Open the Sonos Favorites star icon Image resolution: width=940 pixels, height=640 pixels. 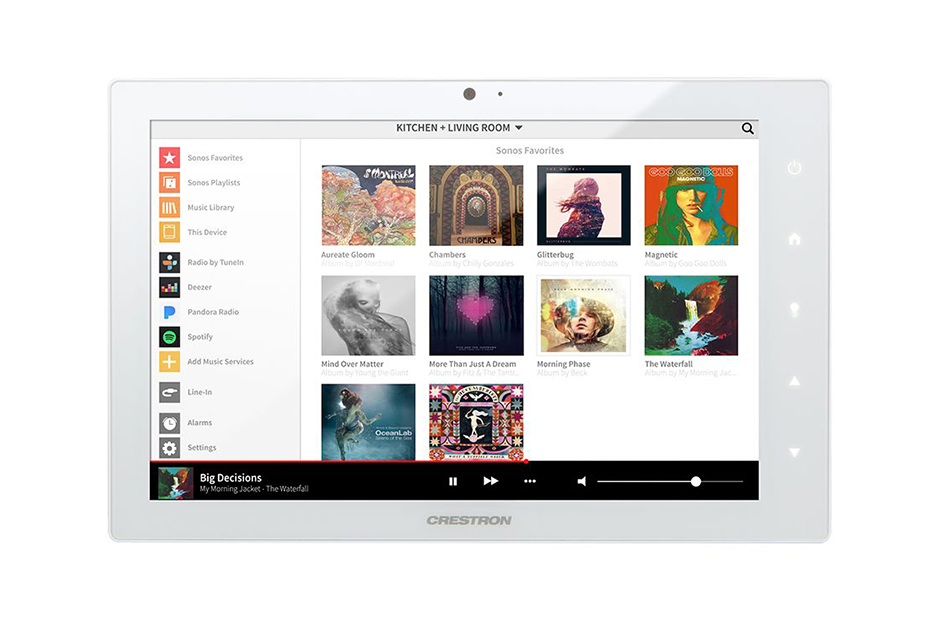pos(170,158)
